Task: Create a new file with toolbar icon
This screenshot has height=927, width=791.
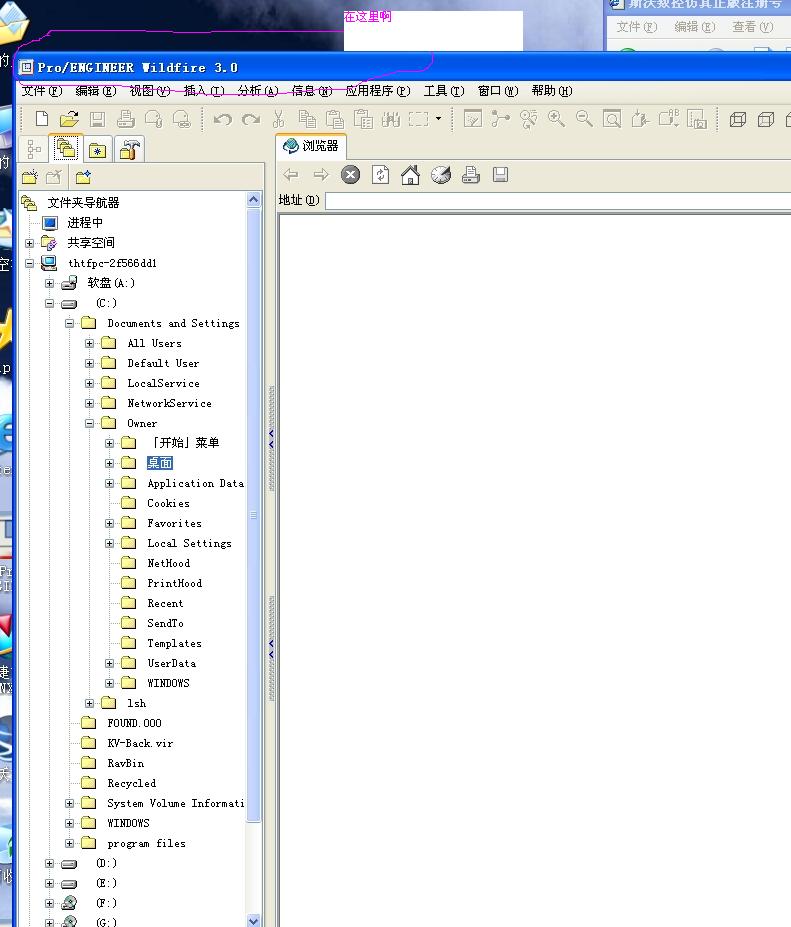Action: tap(41, 119)
